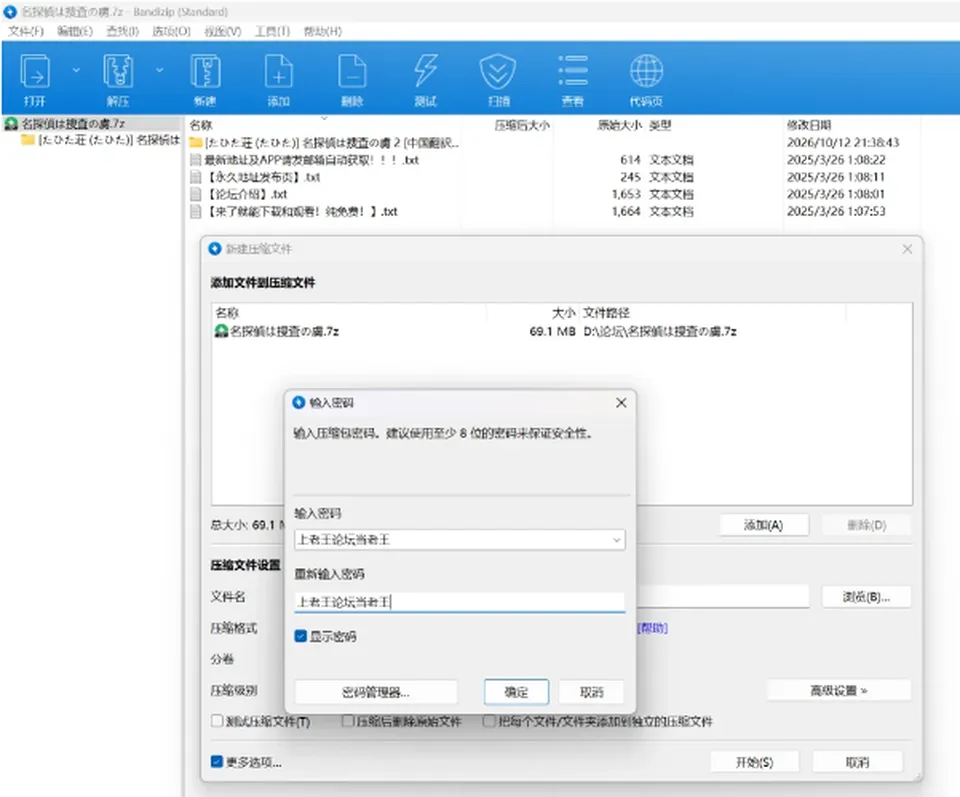Tick the 压缩后删除原始文件 checkbox
Image resolution: width=960 pixels, height=797 pixels.
click(x=347, y=721)
